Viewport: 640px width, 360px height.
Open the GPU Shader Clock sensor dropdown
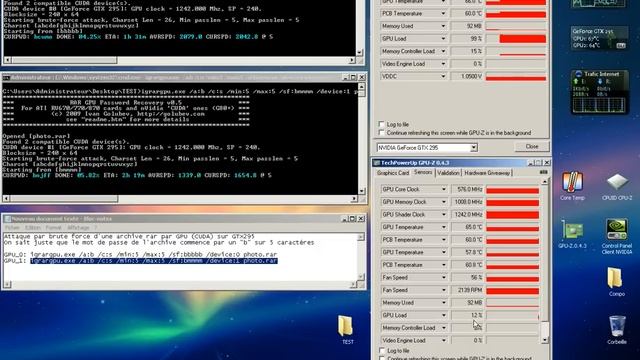444,215
